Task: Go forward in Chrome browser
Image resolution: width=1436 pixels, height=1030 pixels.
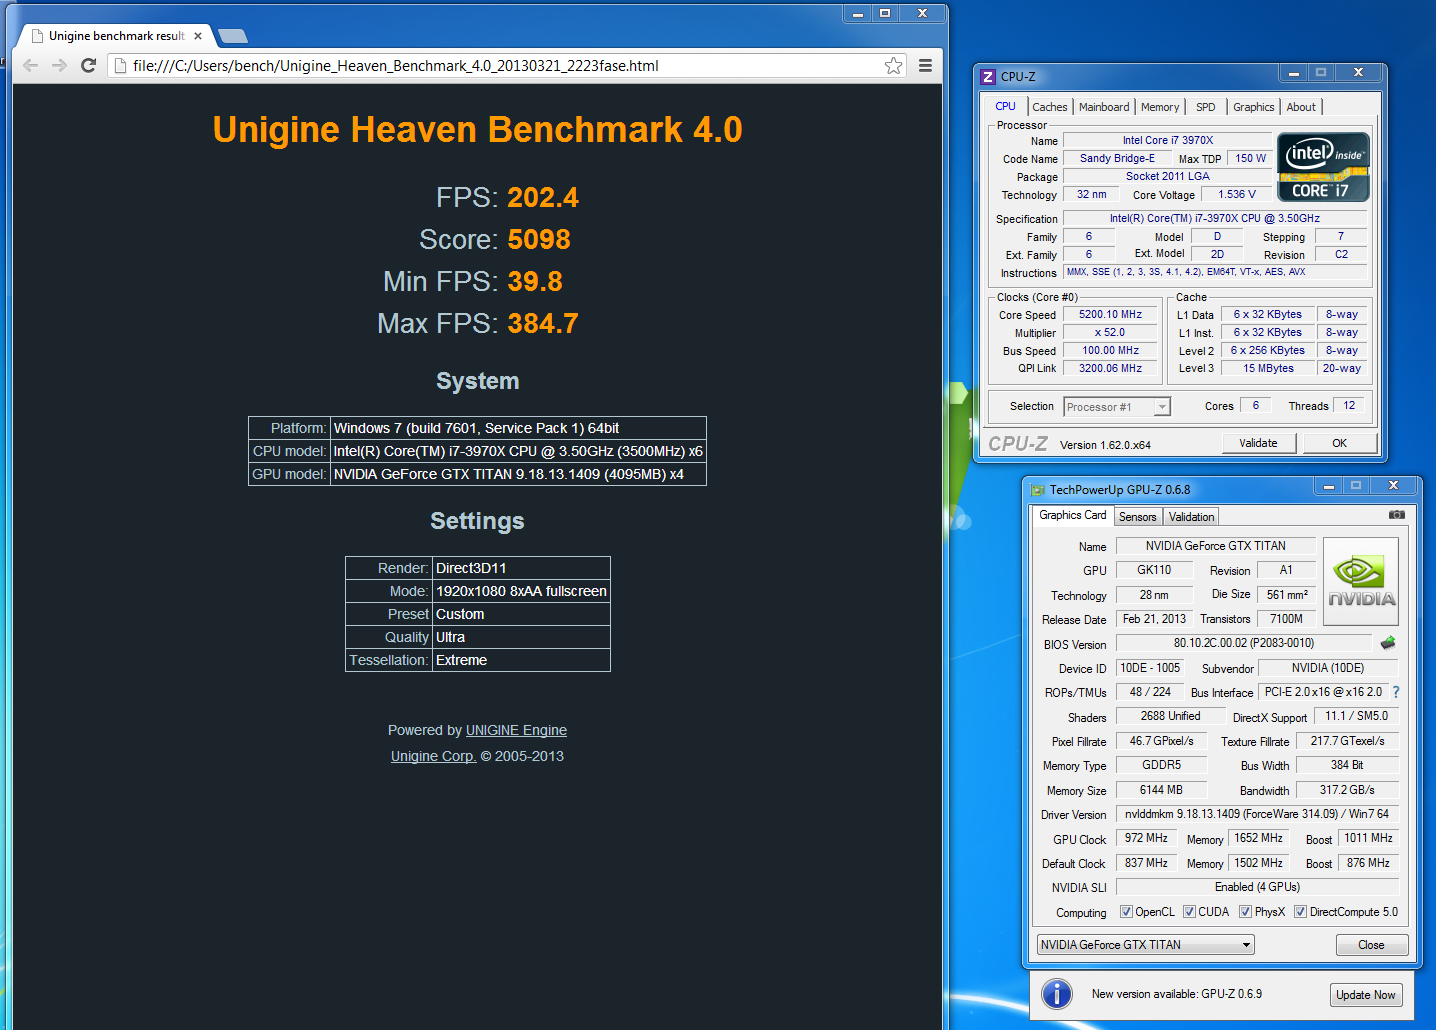Action: coord(59,65)
